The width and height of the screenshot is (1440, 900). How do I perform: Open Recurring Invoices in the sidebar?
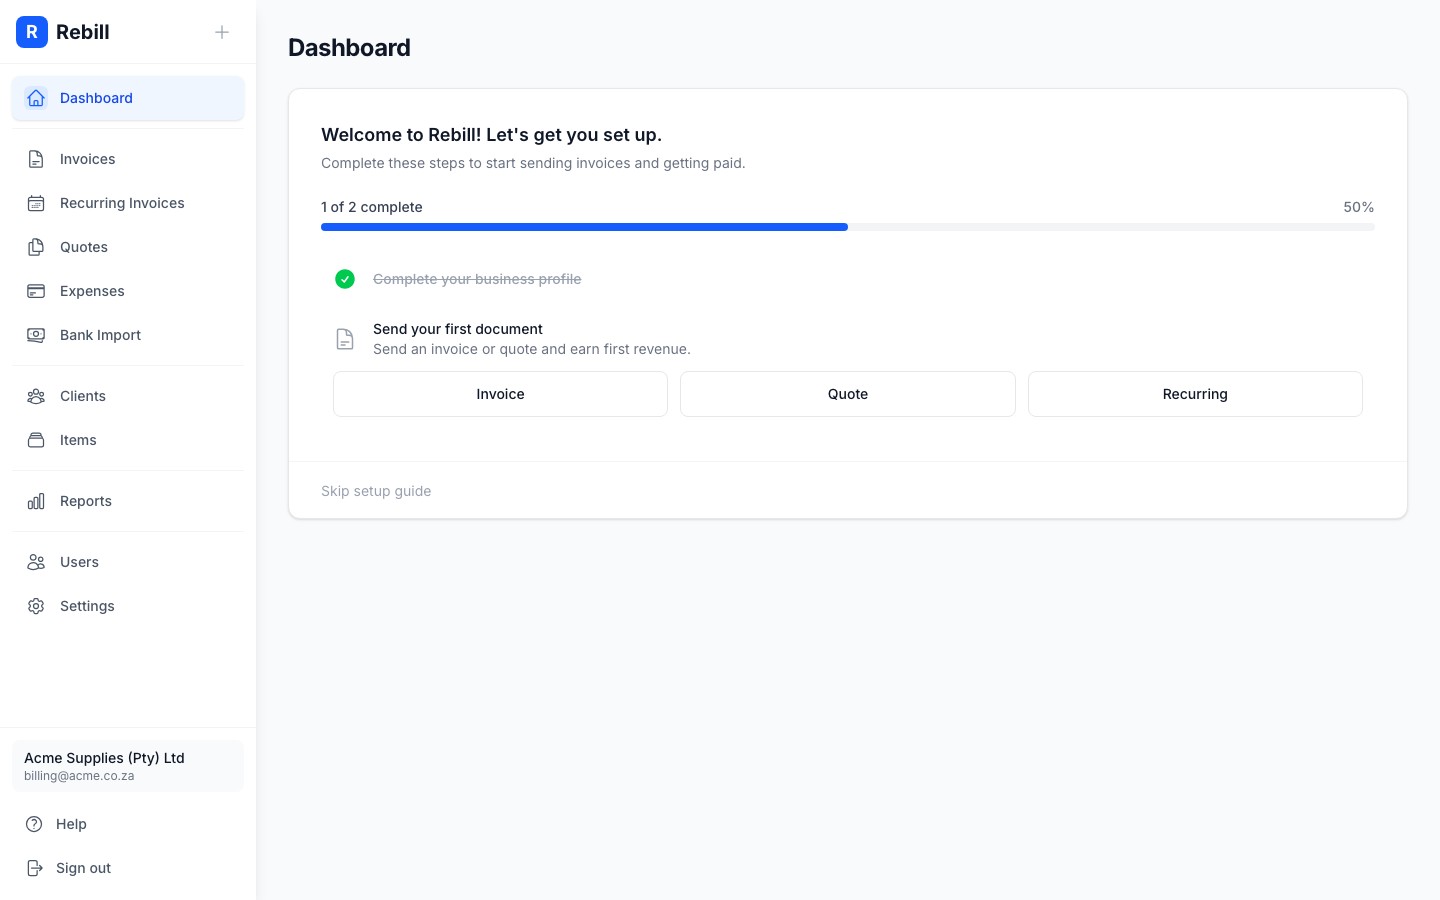[128, 203]
